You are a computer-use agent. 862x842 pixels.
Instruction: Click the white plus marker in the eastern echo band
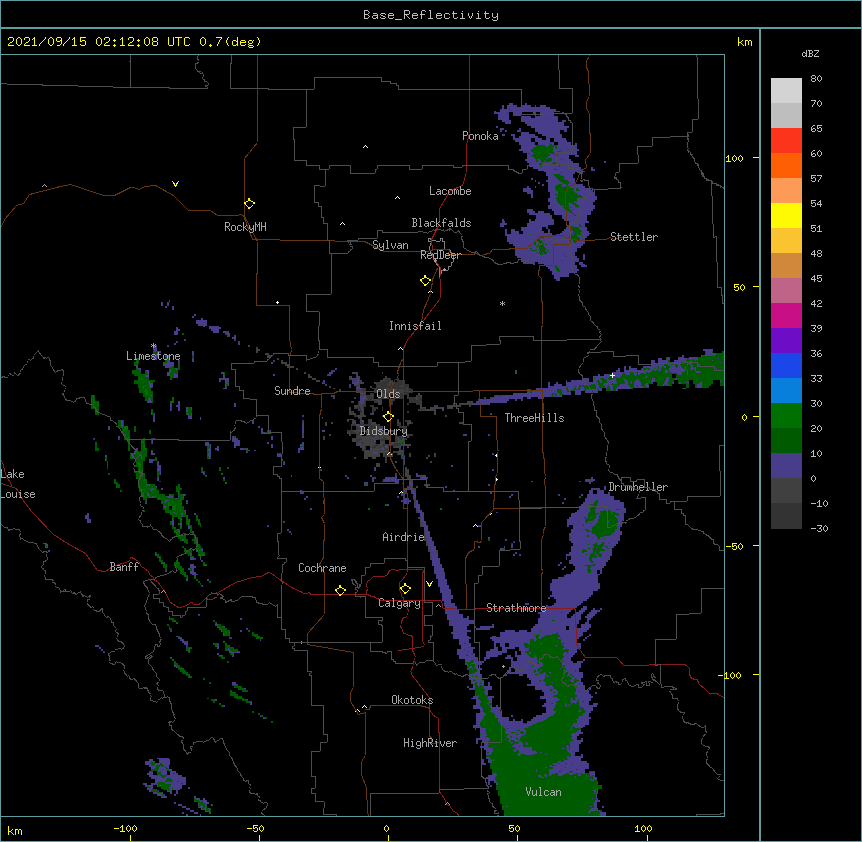coord(612,375)
